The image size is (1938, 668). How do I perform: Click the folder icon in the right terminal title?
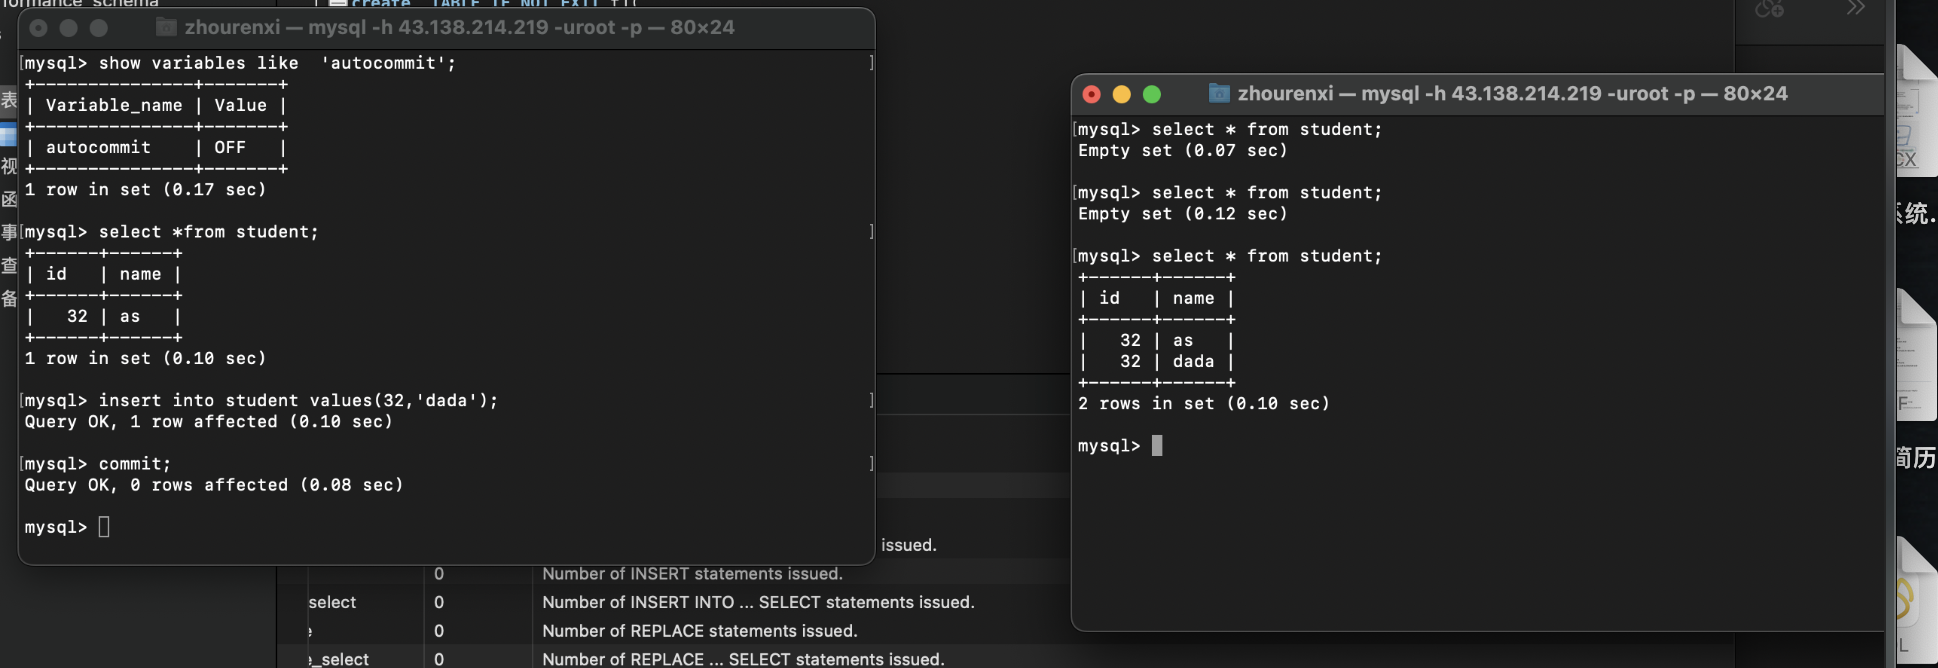[x=1219, y=93]
